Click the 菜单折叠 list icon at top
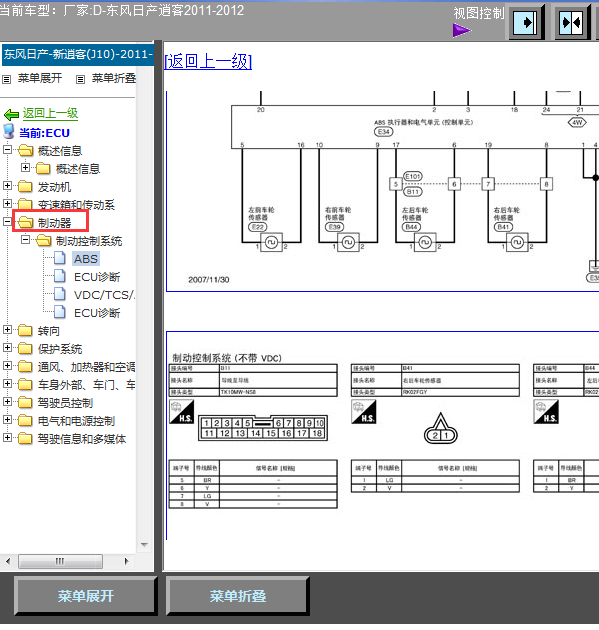599x630 pixels. pos(80,79)
